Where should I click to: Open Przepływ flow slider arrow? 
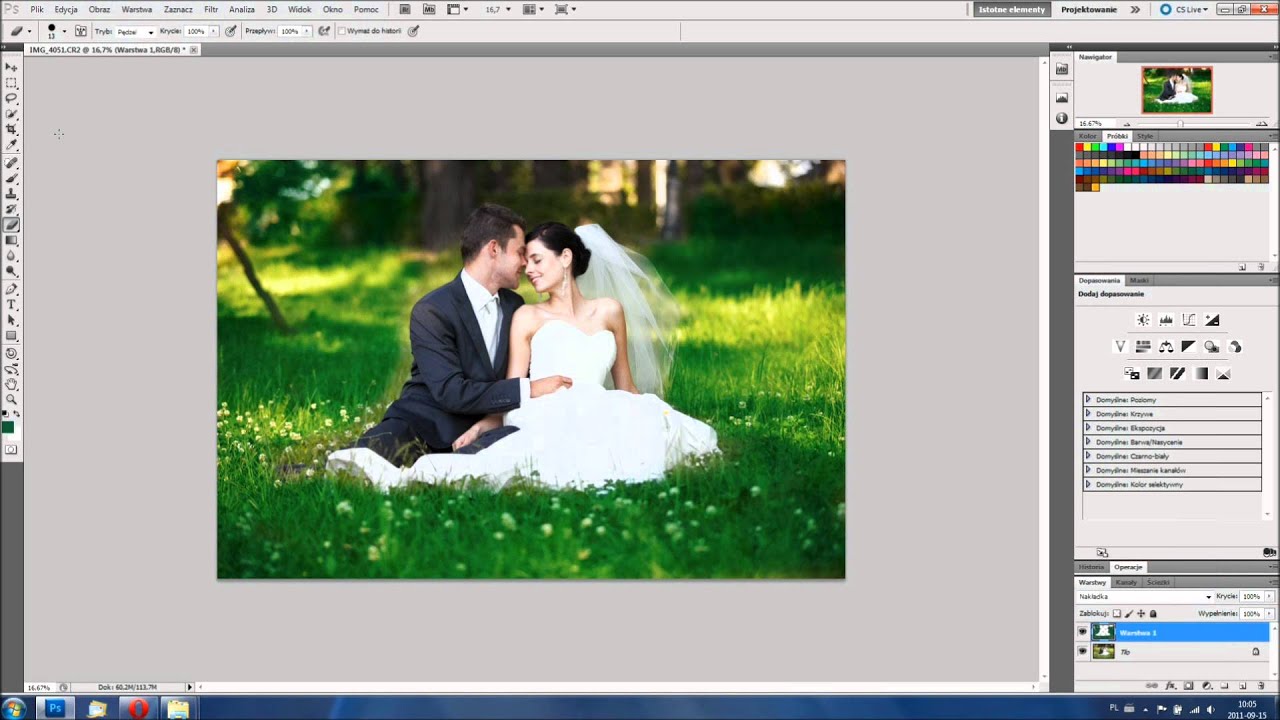click(x=307, y=31)
